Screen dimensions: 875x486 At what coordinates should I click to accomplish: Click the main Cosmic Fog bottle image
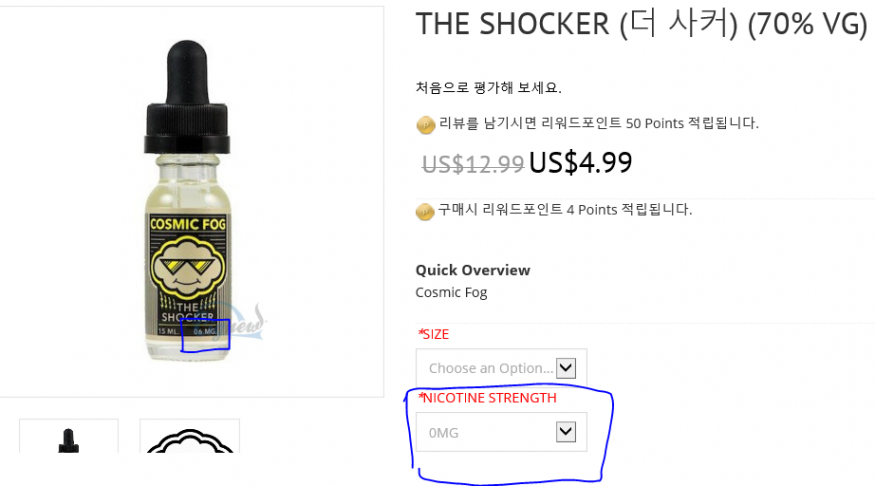[x=188, y=201]
